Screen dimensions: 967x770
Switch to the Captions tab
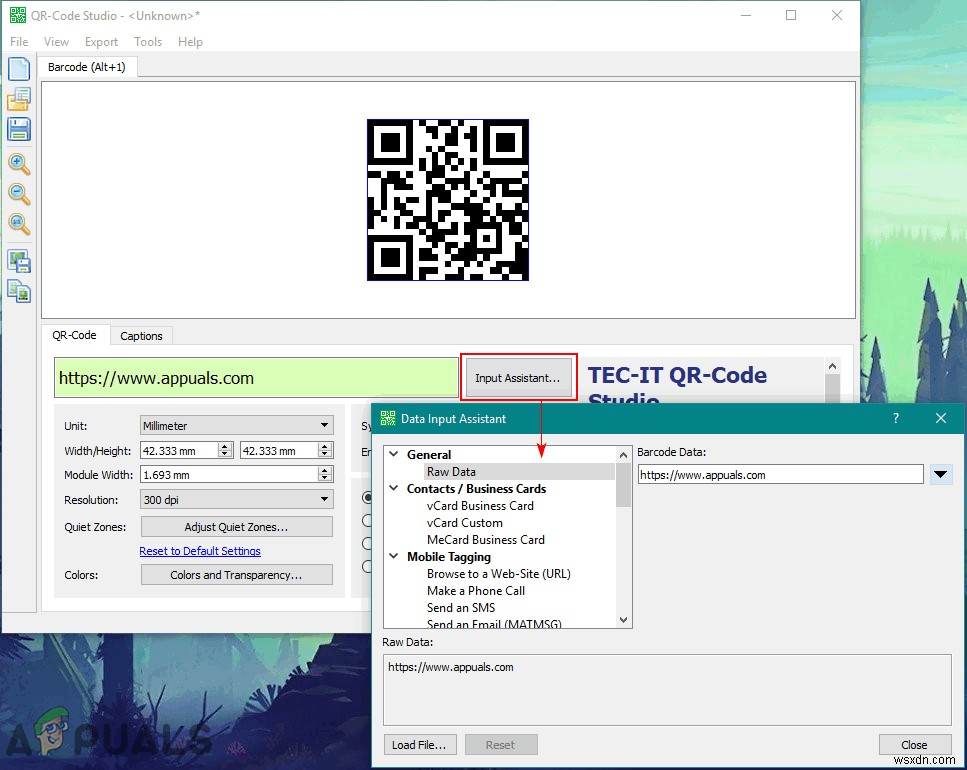pos(141,336)
